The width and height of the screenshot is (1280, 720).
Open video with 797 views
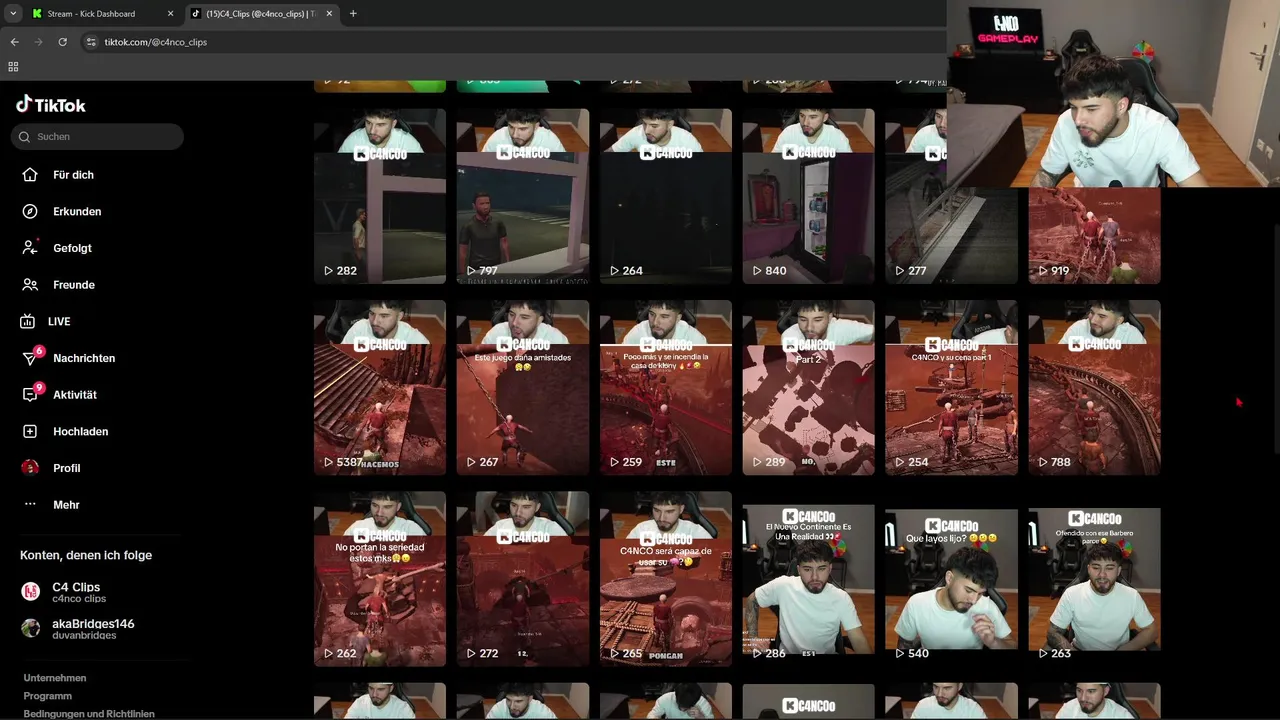point(523,196)
